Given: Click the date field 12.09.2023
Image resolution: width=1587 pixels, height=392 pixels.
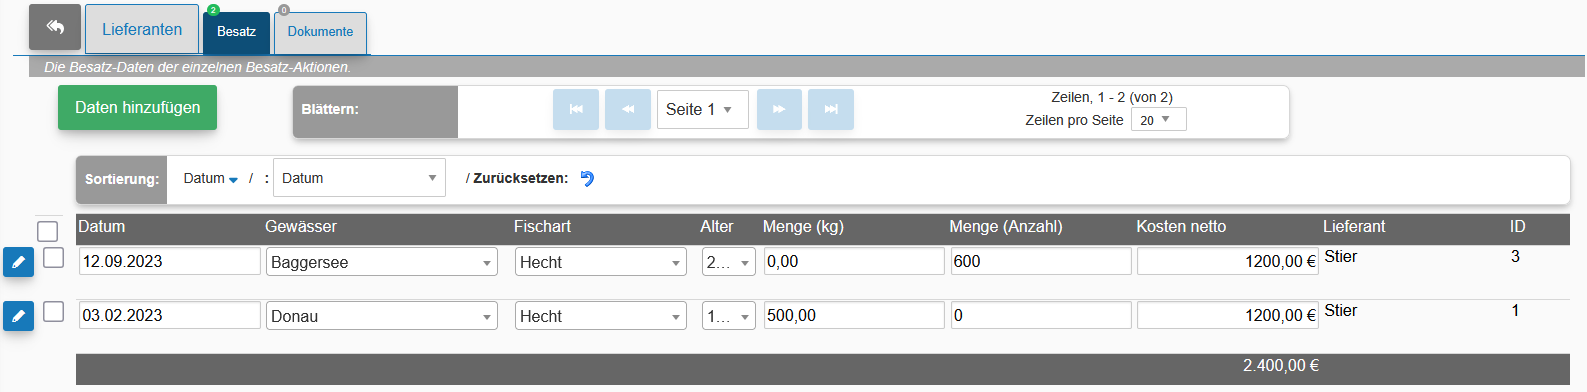Looking at the screenshot, I should (x=169, y=261).
